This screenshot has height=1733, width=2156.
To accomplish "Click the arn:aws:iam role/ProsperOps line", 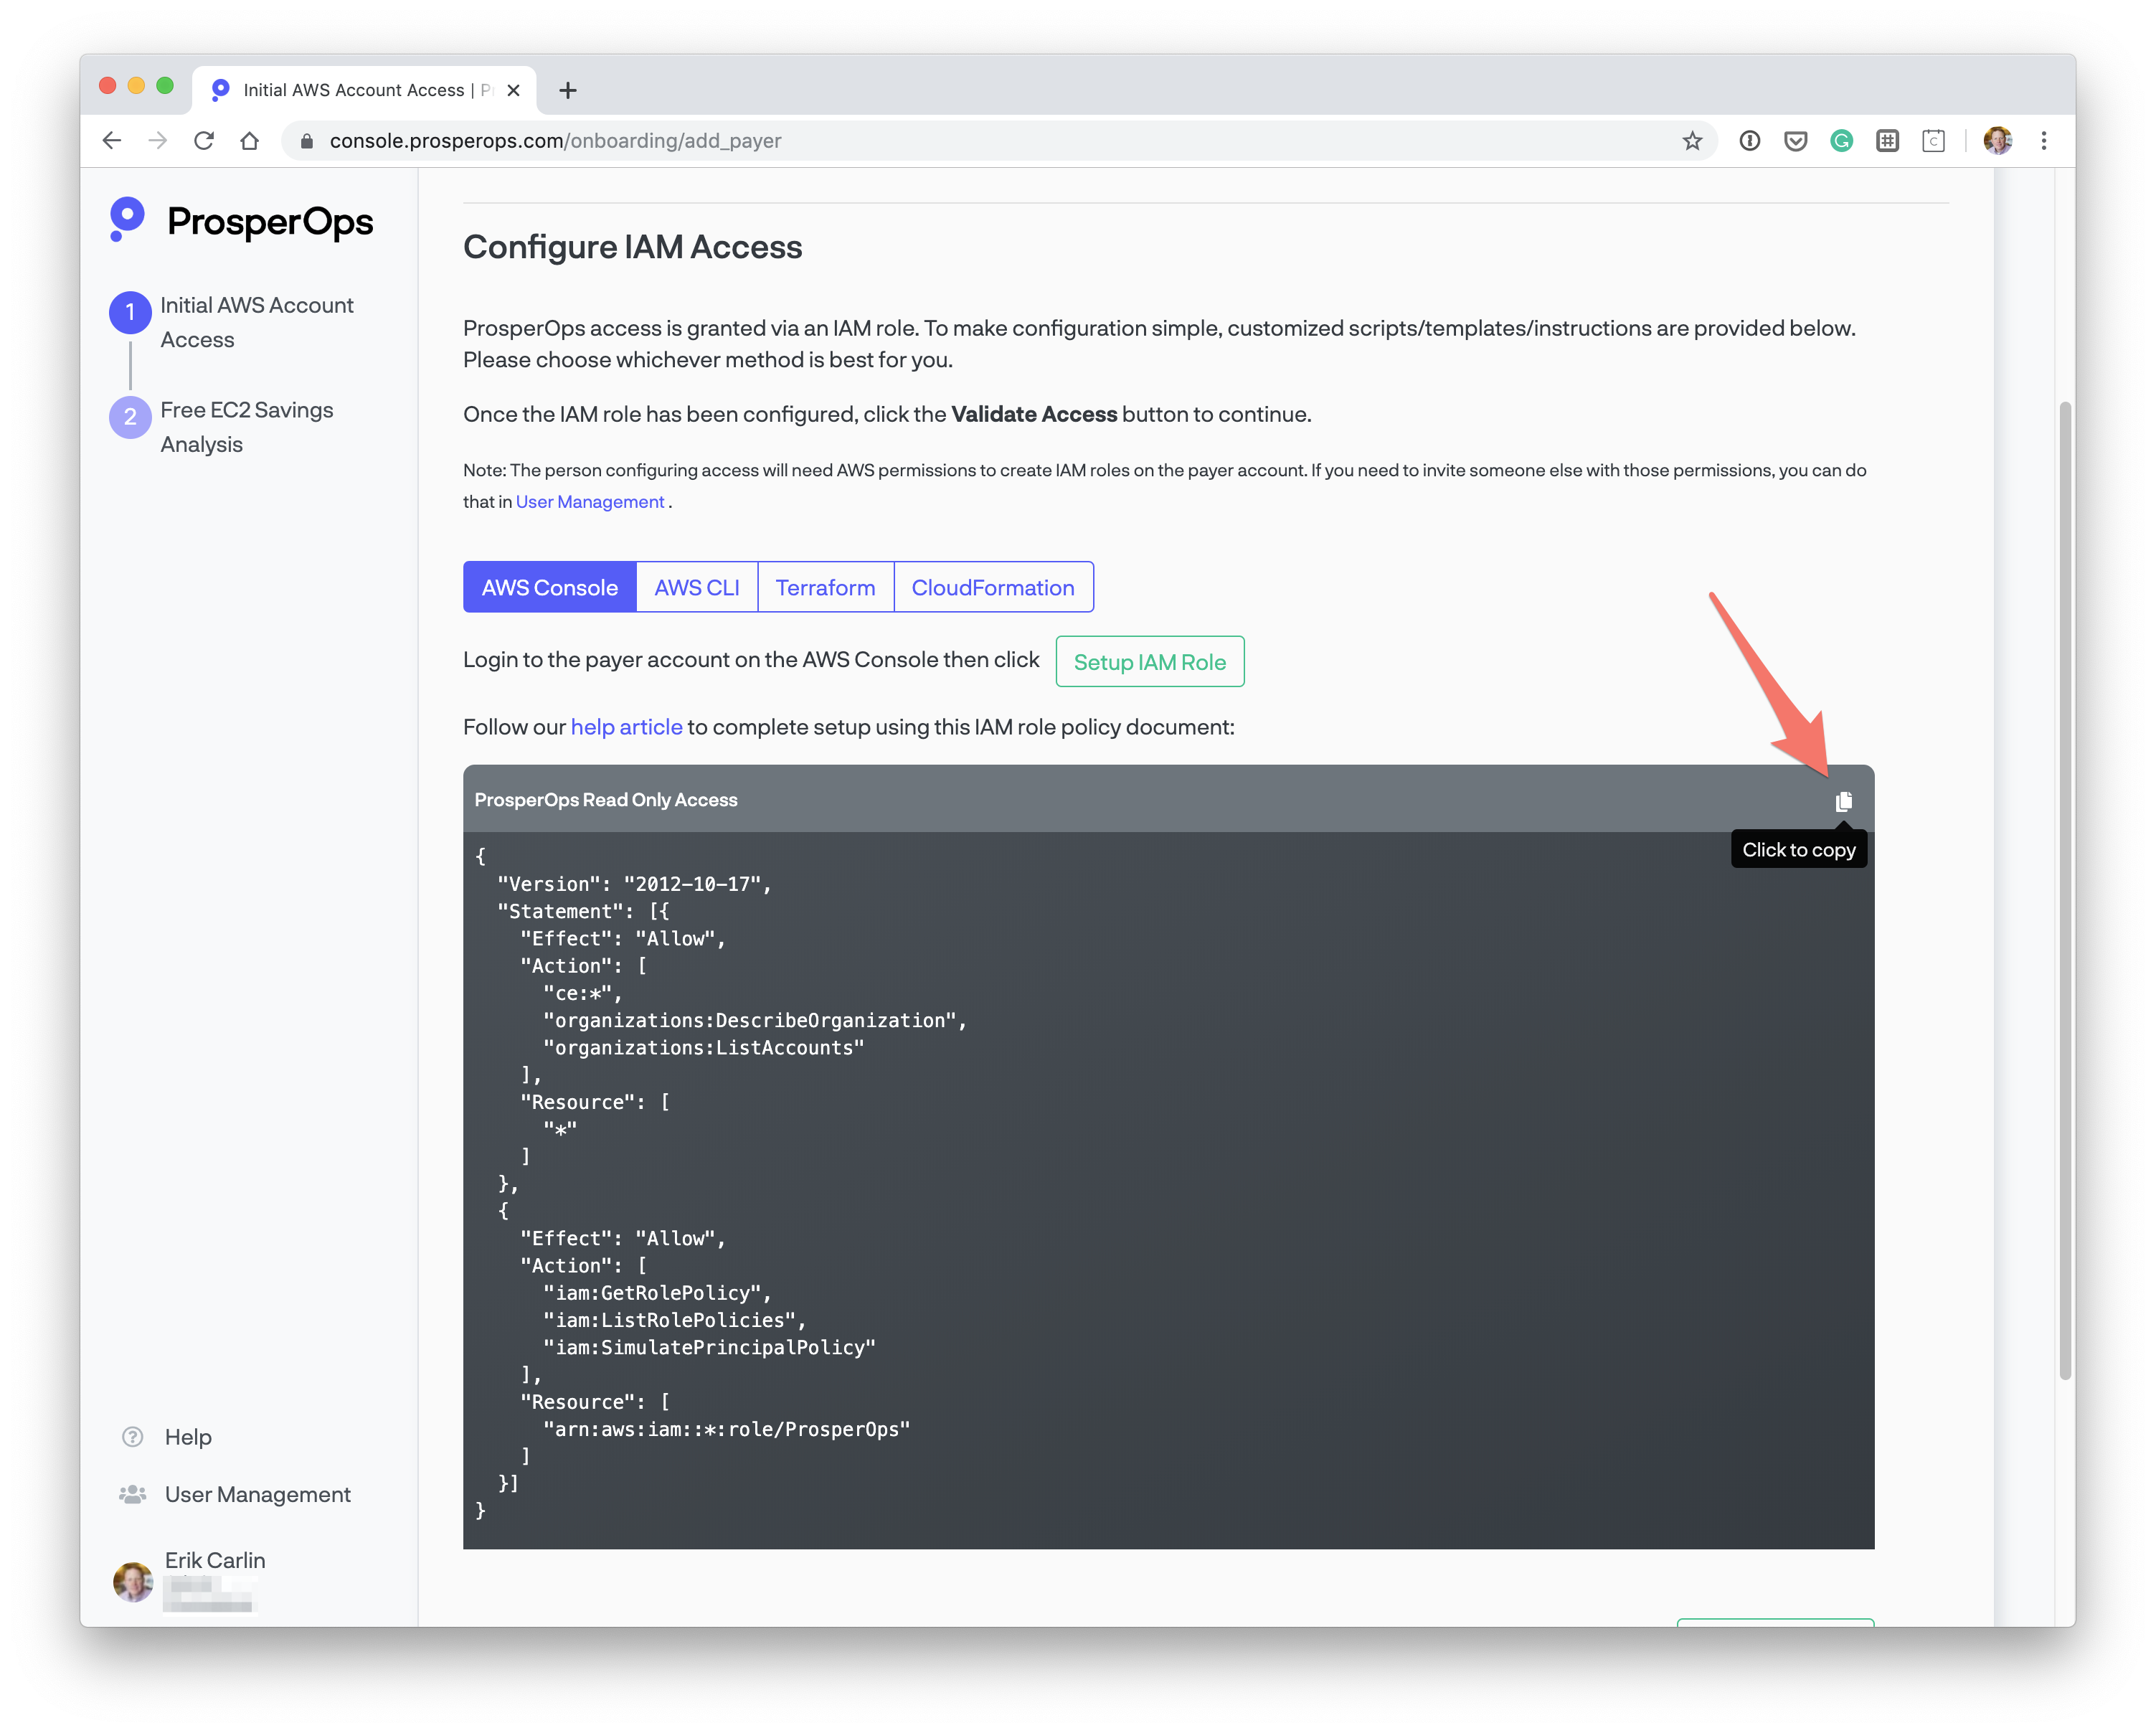I will tap(727, 1429).
